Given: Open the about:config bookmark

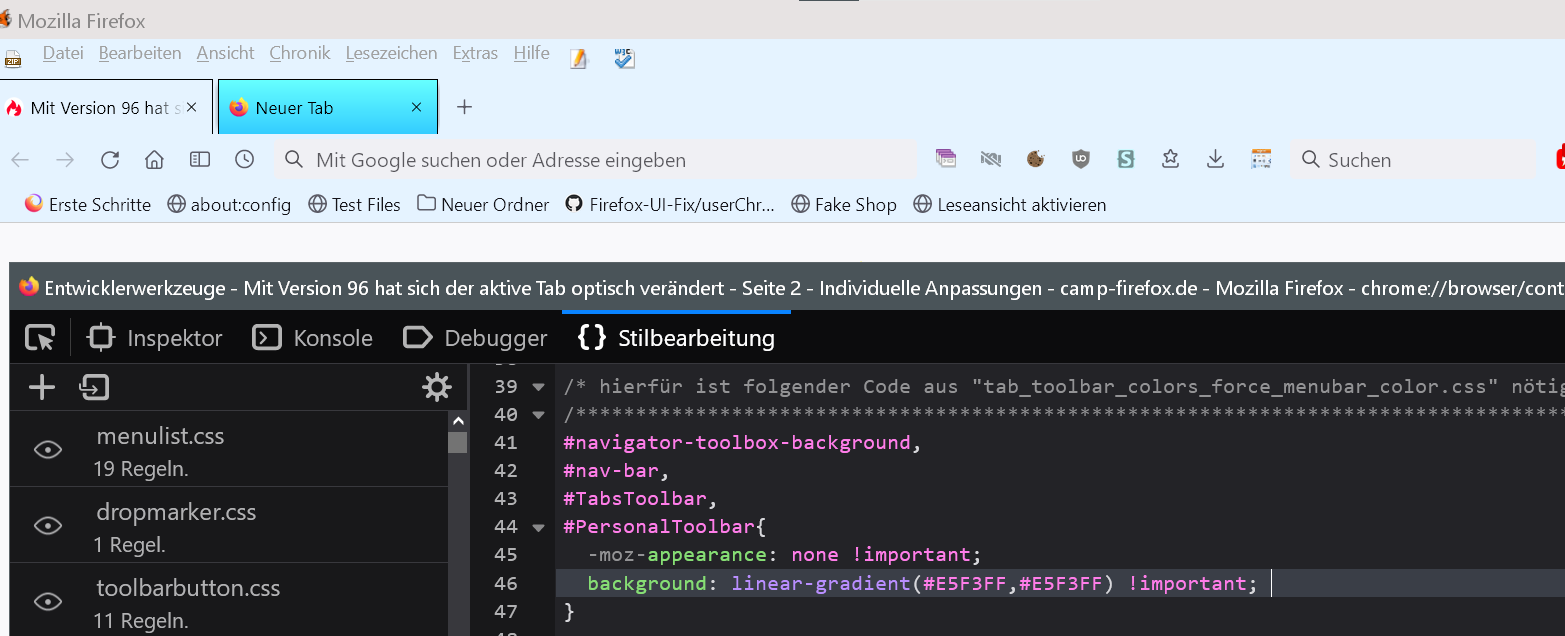Looking at the screenshot, I should (x=229, y=205).
